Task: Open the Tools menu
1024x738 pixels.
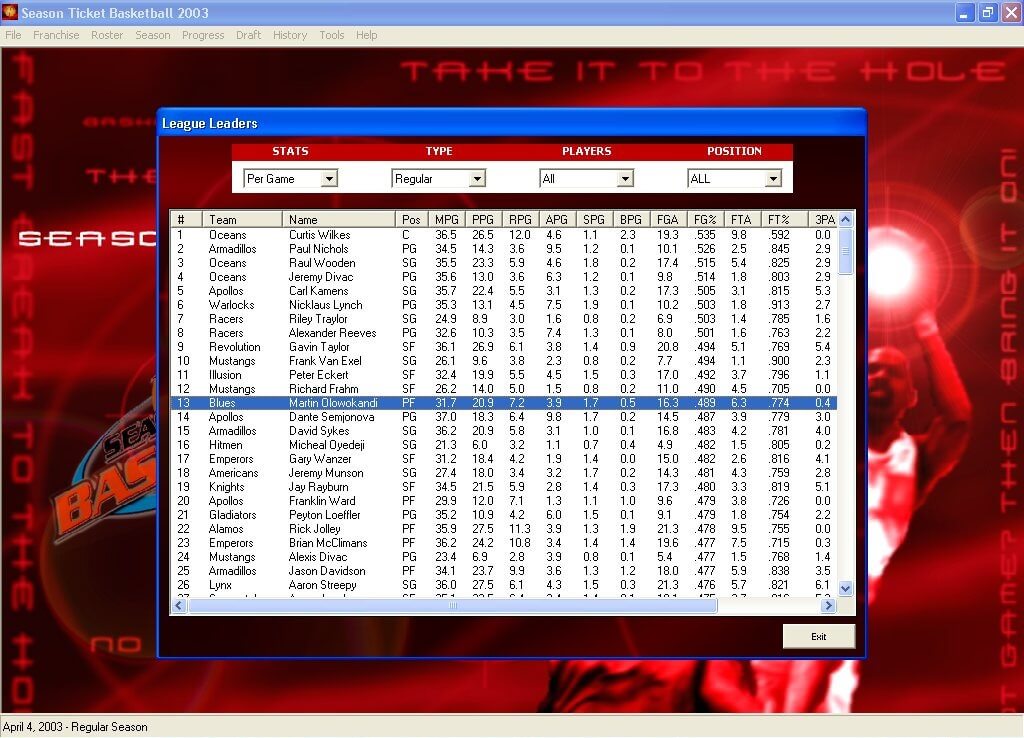Action: [332, 35]
